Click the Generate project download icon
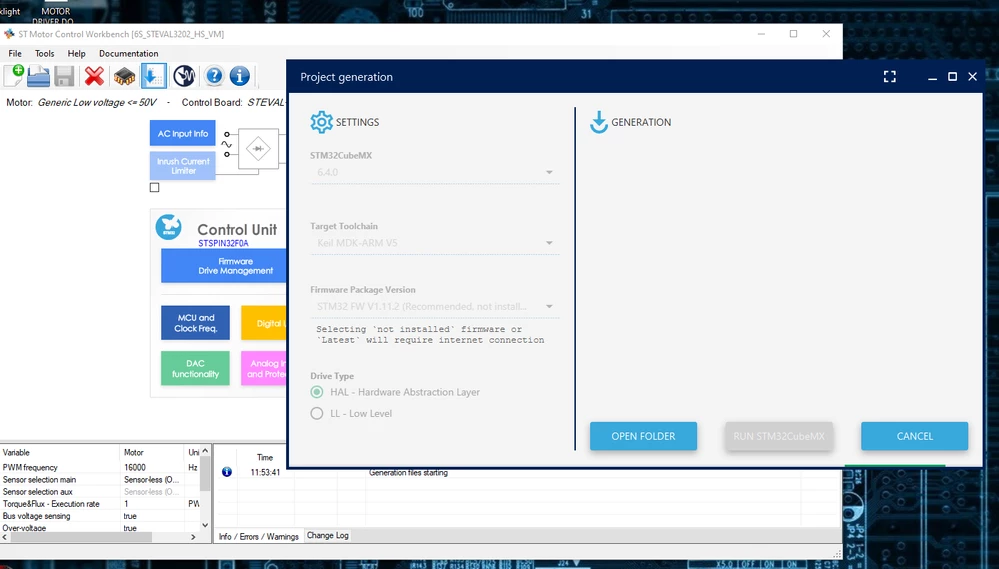Viewport: 999px width, 569px height. pyautogui.click(x=154, y=76)
